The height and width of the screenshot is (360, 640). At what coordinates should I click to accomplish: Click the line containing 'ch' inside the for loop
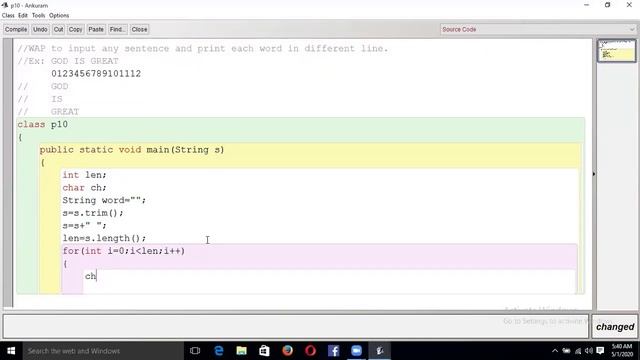coord(91,276)
